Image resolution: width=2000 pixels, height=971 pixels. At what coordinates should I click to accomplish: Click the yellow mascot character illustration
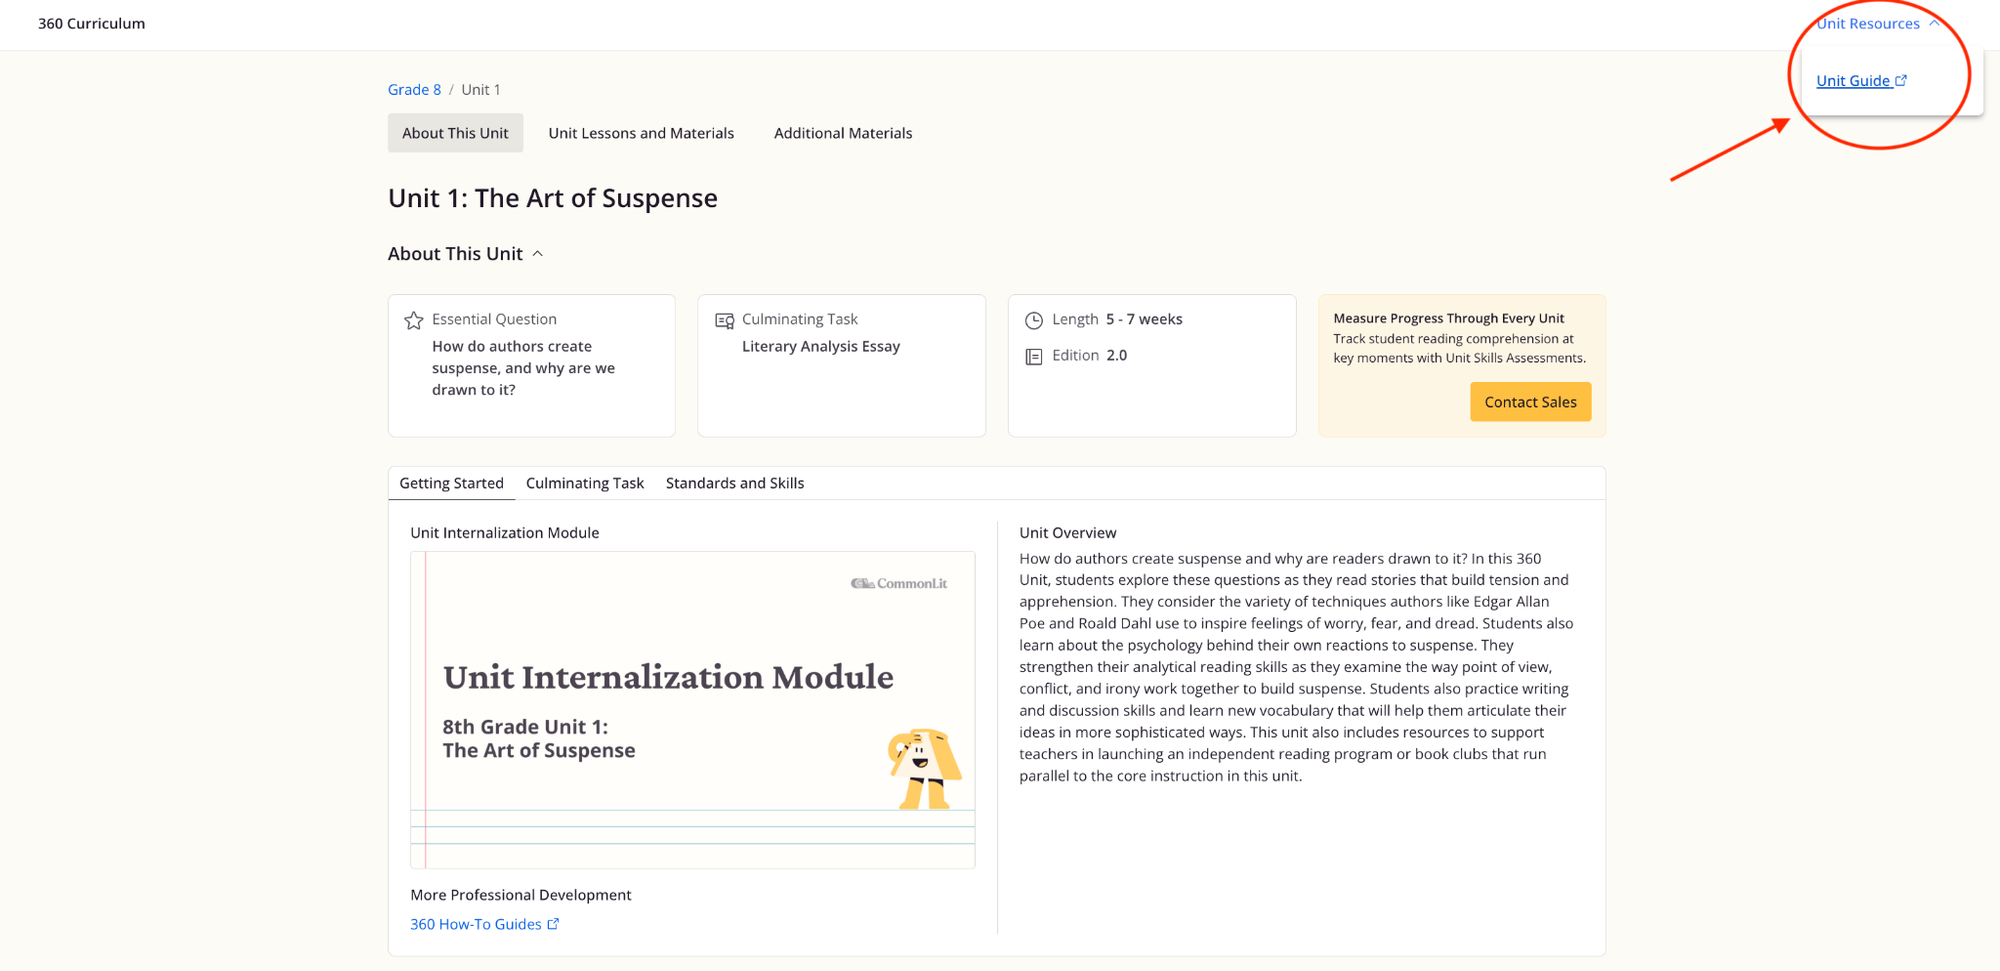point(924,768)
